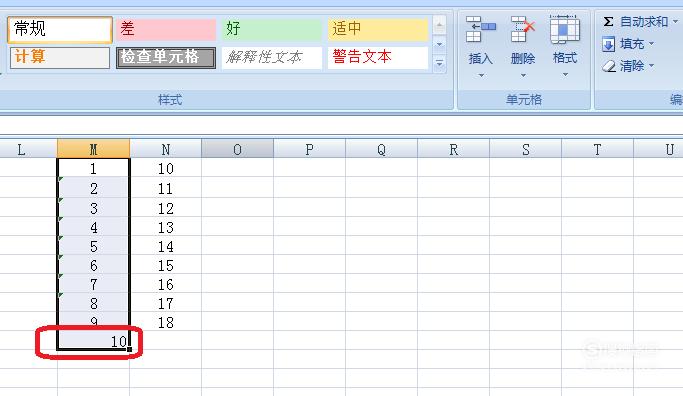The width and height of the screenshot is (683, 396).
Task: Select column R header
Action: click(x=453, y=149)
